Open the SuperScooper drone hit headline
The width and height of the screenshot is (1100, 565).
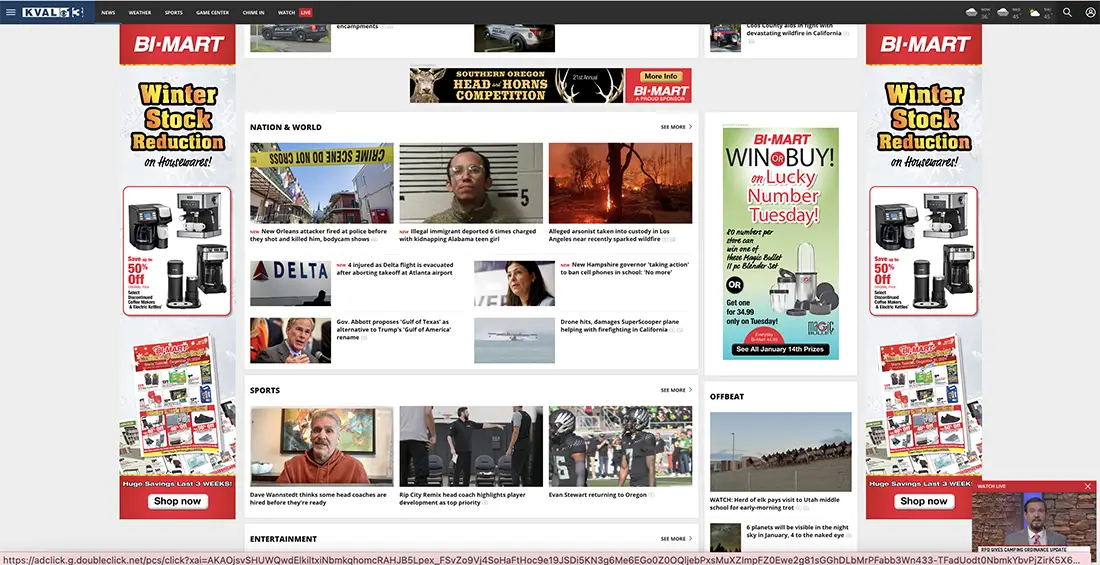coord(621,326)
